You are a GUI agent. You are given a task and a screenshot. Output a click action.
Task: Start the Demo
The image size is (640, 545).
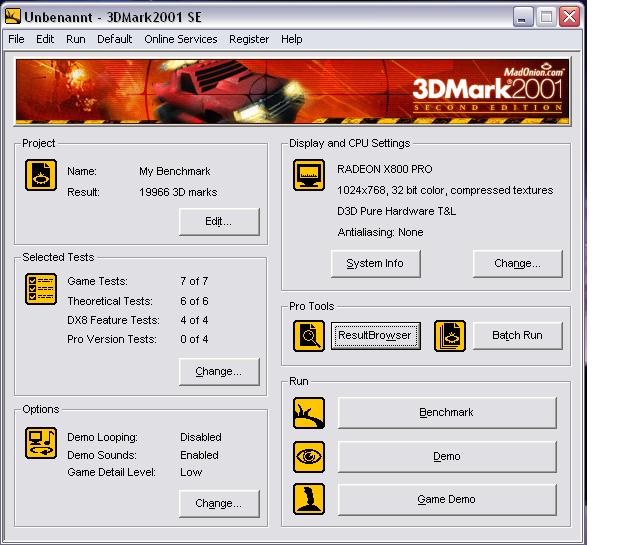(447, 457)
